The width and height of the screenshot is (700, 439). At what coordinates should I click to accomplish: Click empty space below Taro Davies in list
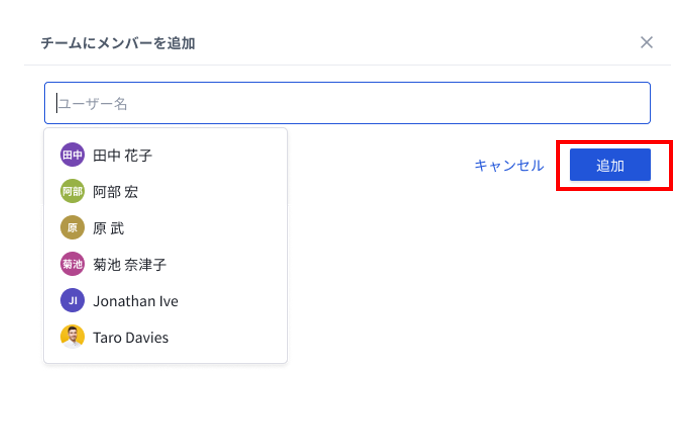(165, 357)
